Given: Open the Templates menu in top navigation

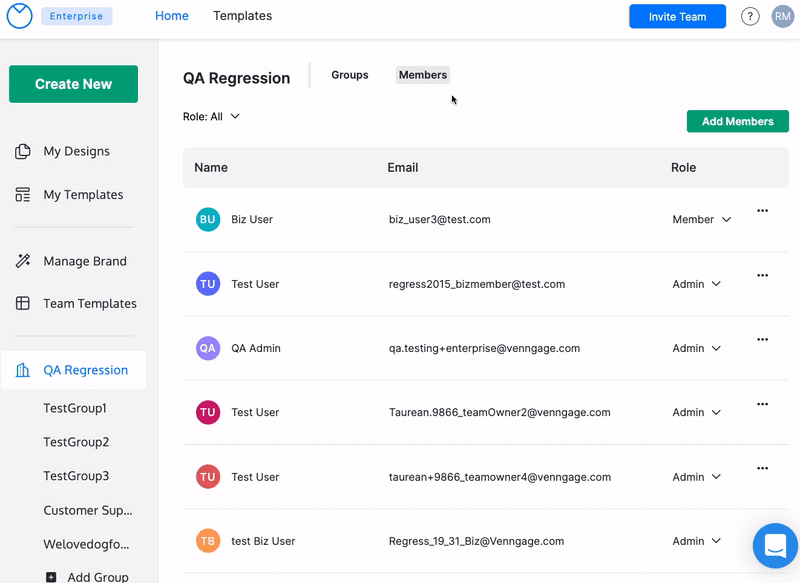Looking at the screenshot, I should [x=242, y=16].
